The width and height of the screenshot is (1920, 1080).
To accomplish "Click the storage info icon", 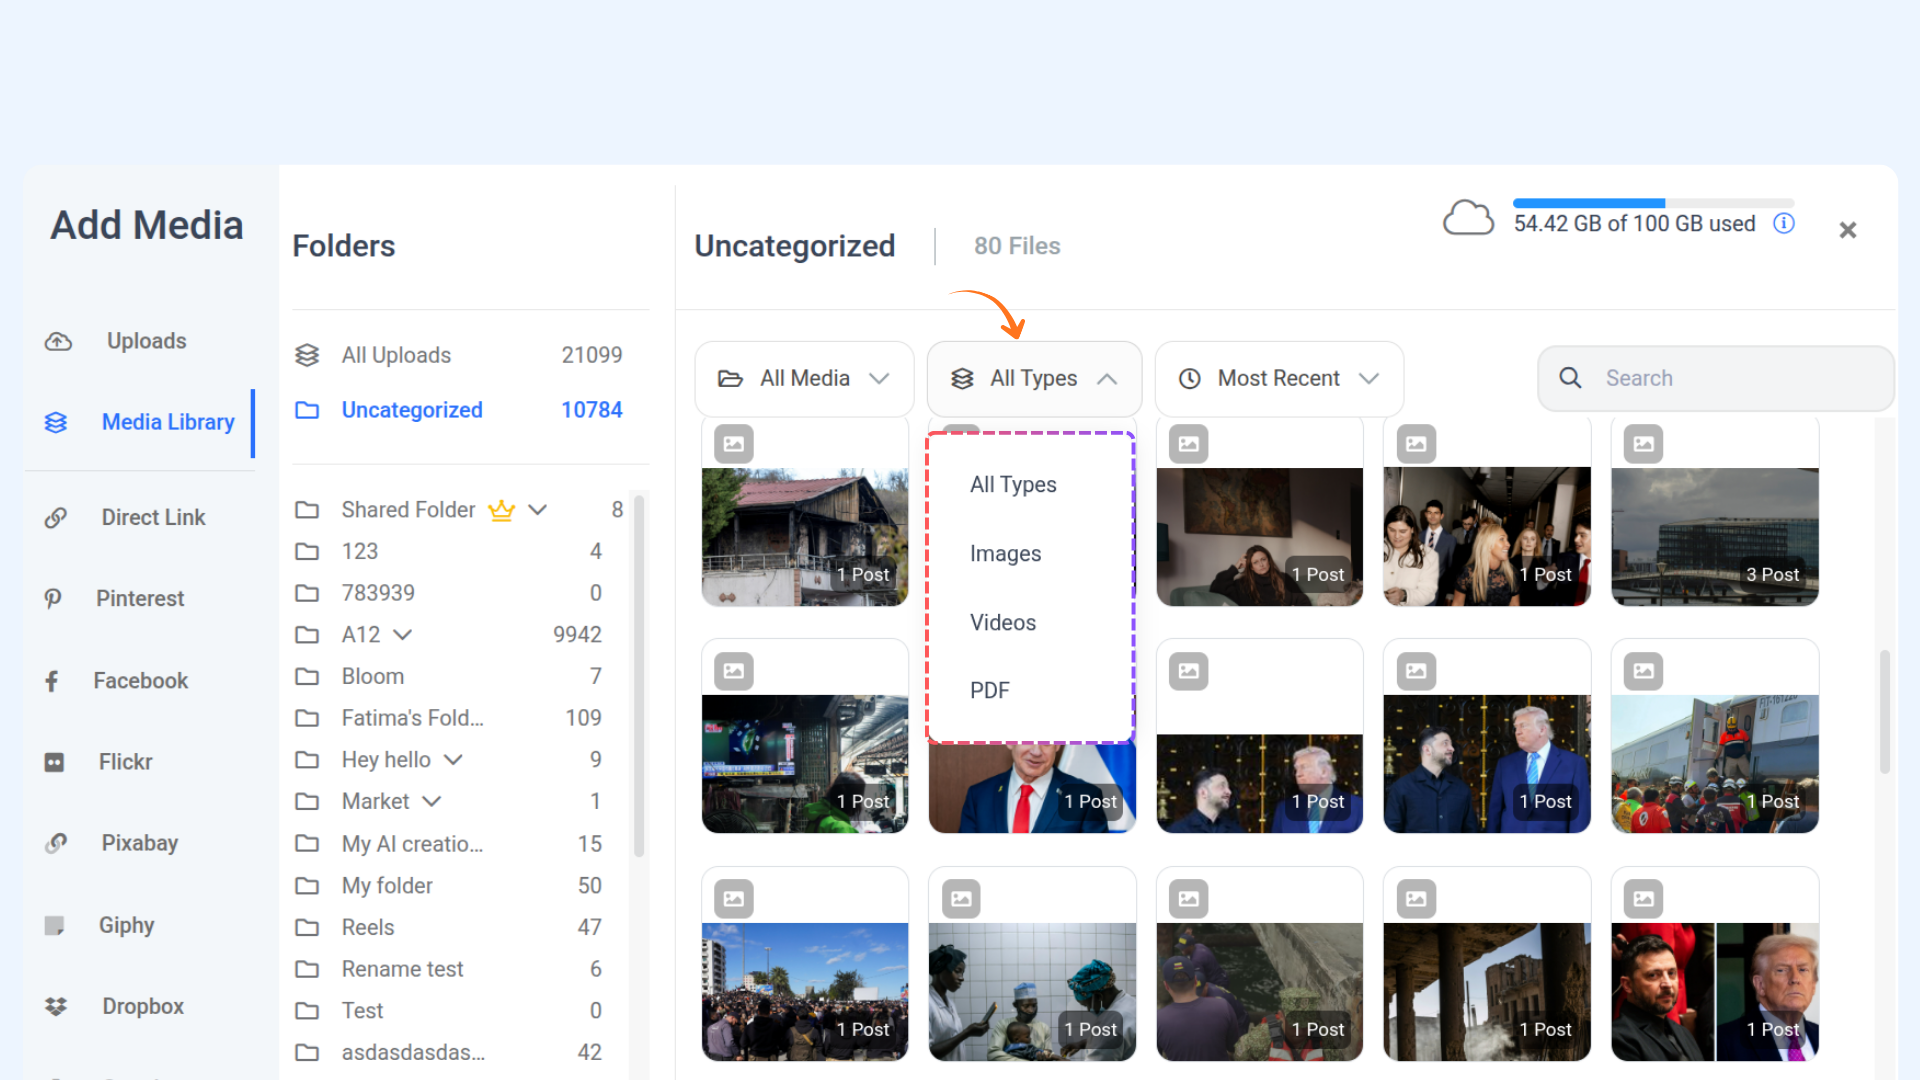I will pos(1784,223).
